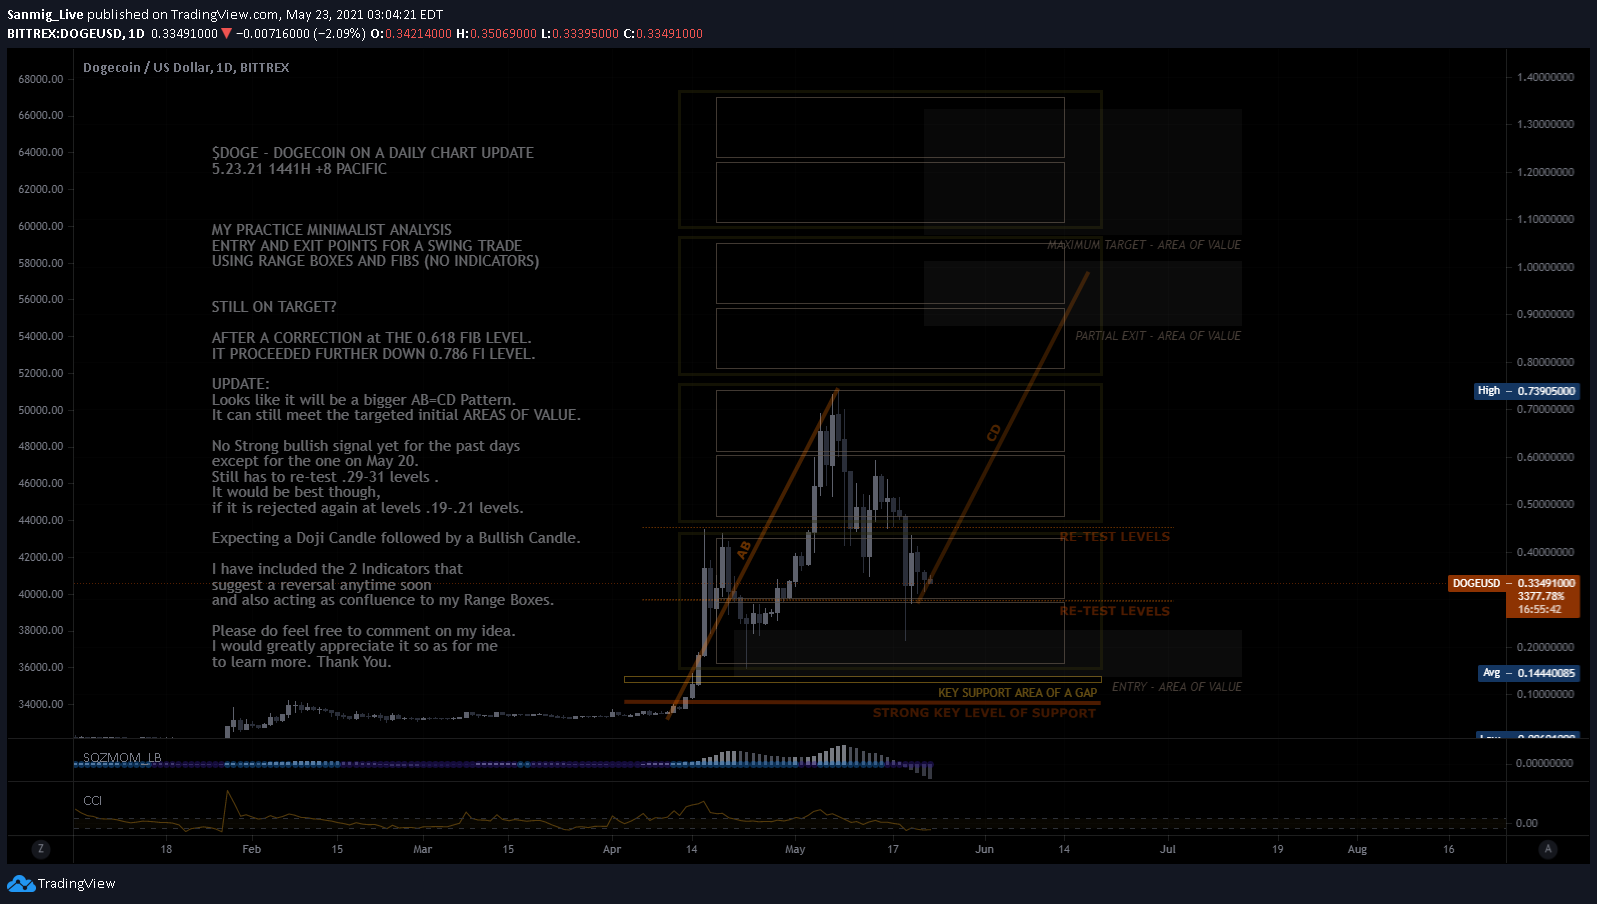The height and width of the screenshot is (904, 1597).
Task: Click the $DOGE - DOGECOIN ON A DAILY CHART UPDATE heading
Action: [372, 153]
